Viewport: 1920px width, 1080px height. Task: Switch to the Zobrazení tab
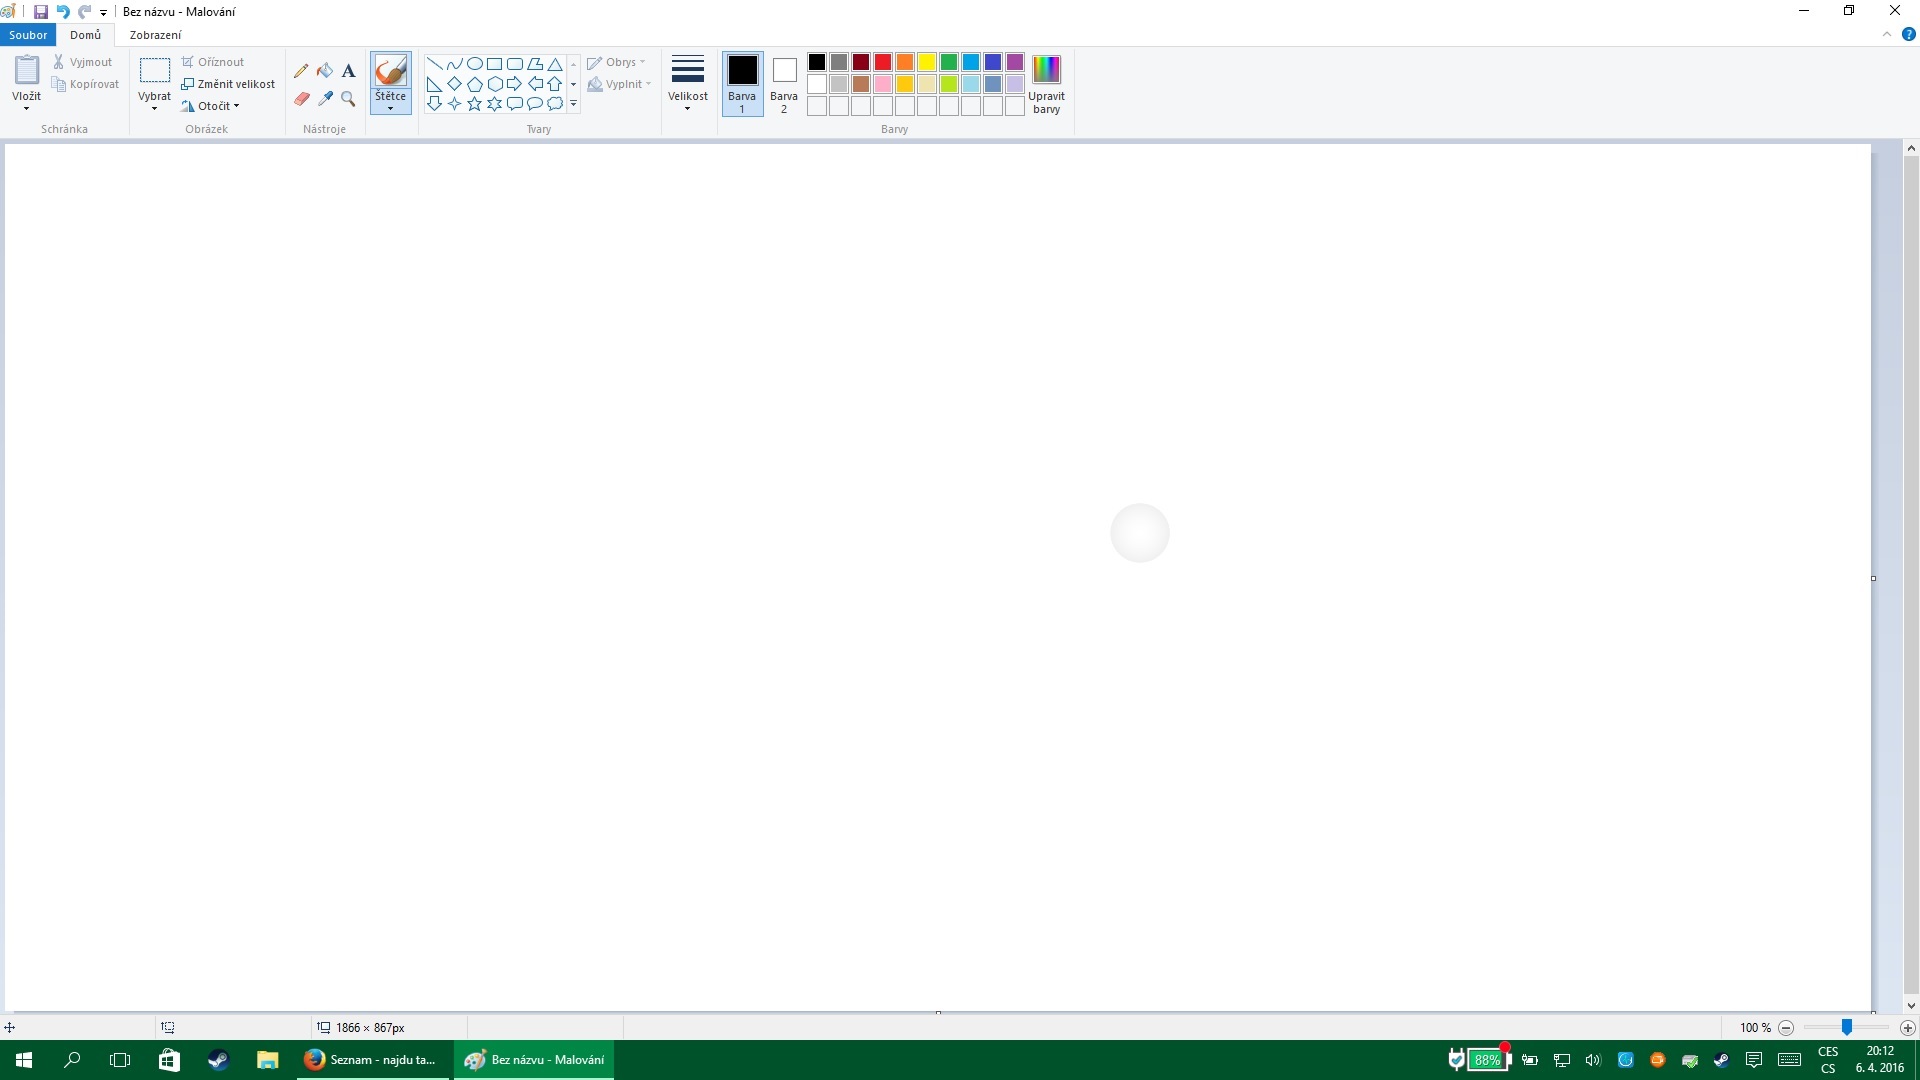tap(155, 35)
